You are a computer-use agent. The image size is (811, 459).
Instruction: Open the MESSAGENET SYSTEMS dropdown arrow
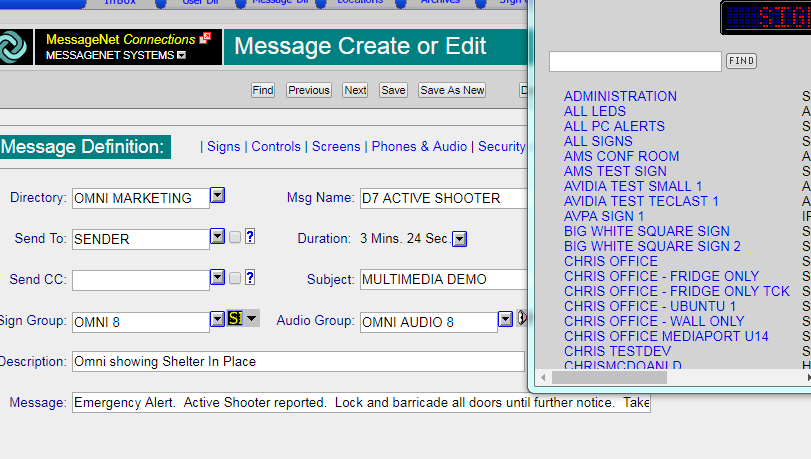pos(182,55)
